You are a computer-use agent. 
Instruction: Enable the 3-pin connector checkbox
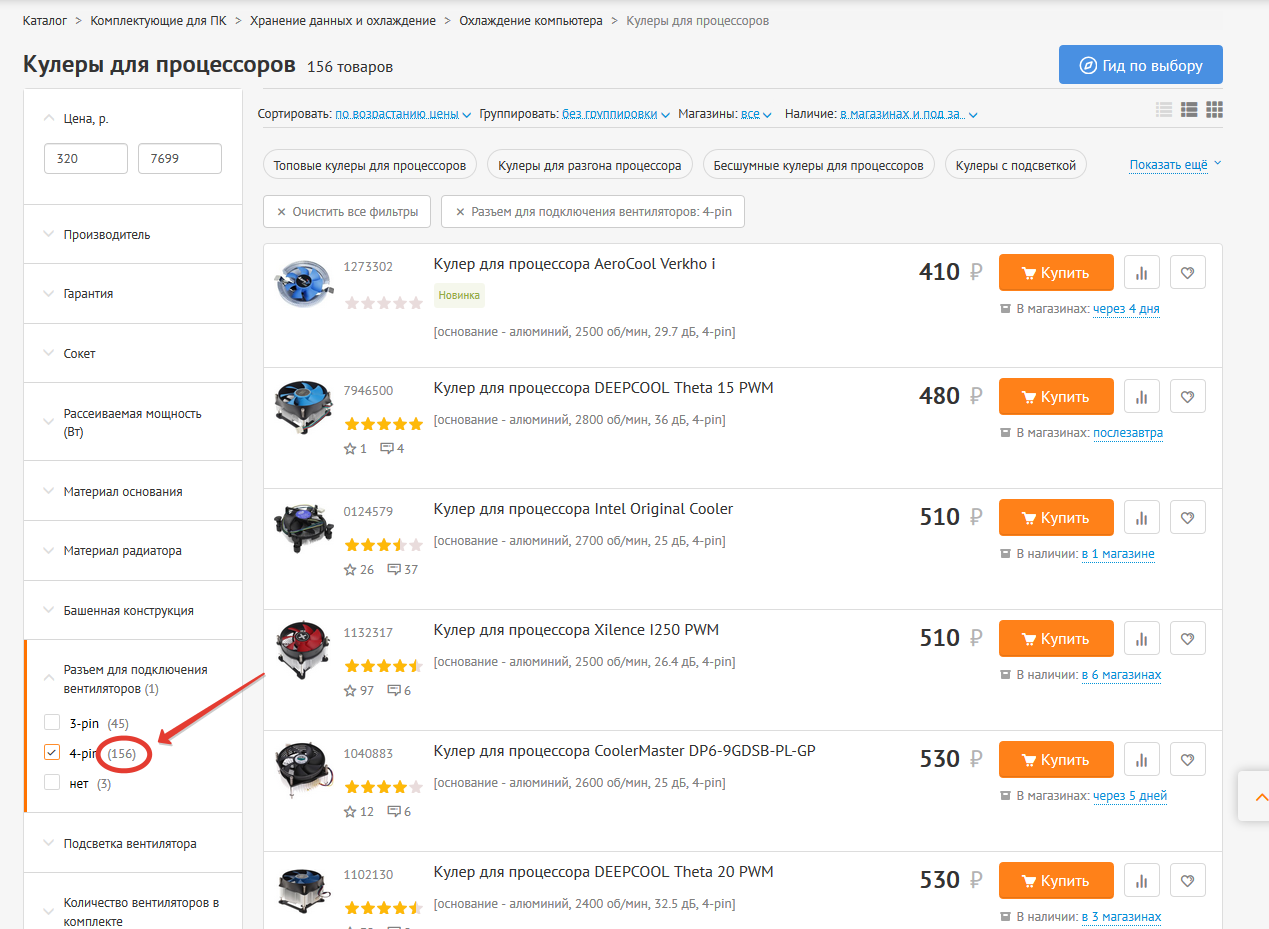[x=53, y=723]
